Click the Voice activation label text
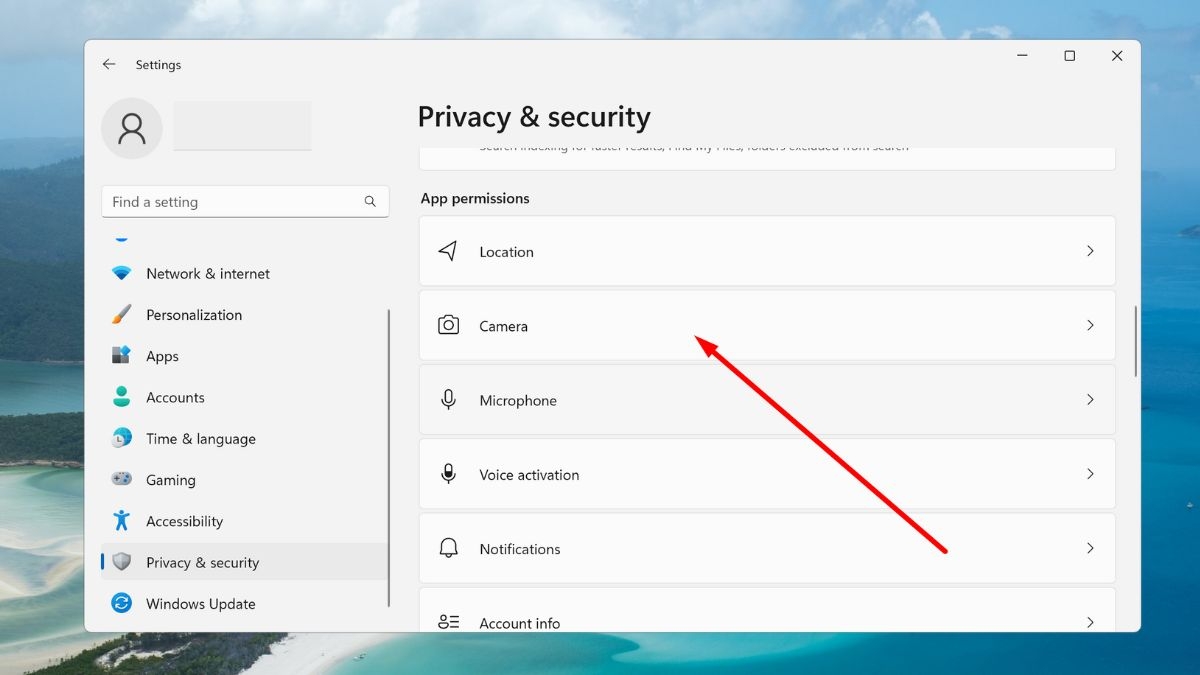 point(529,475)
